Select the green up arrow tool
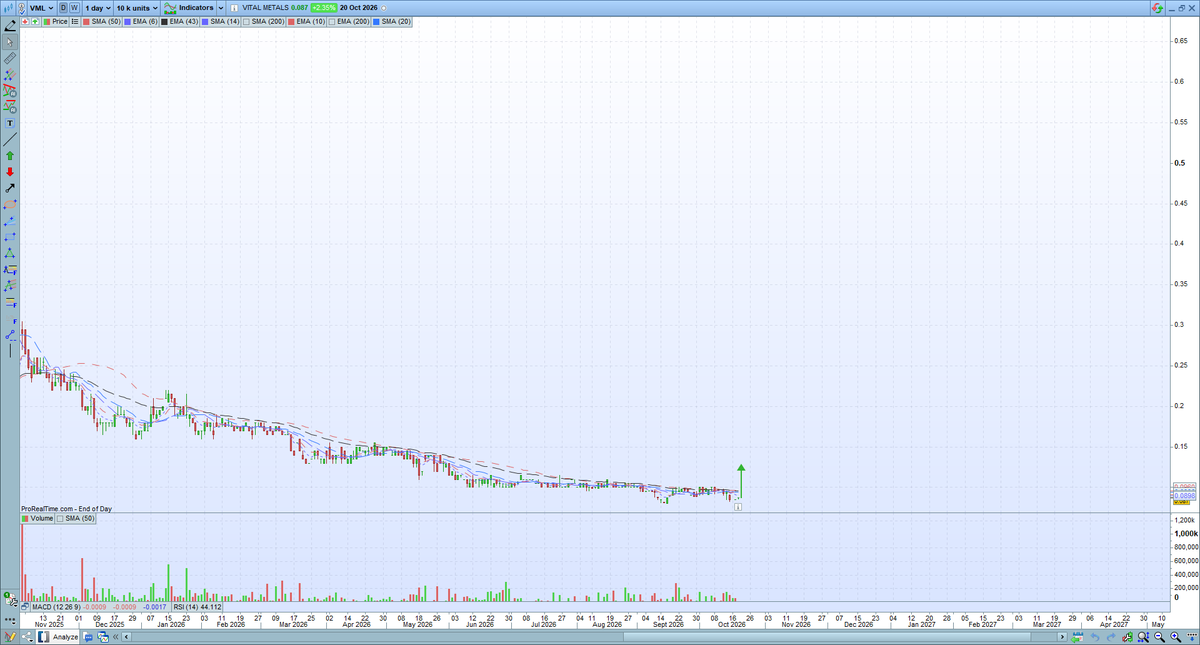The height and width of the screenshot is (645, 1200). 10,156
